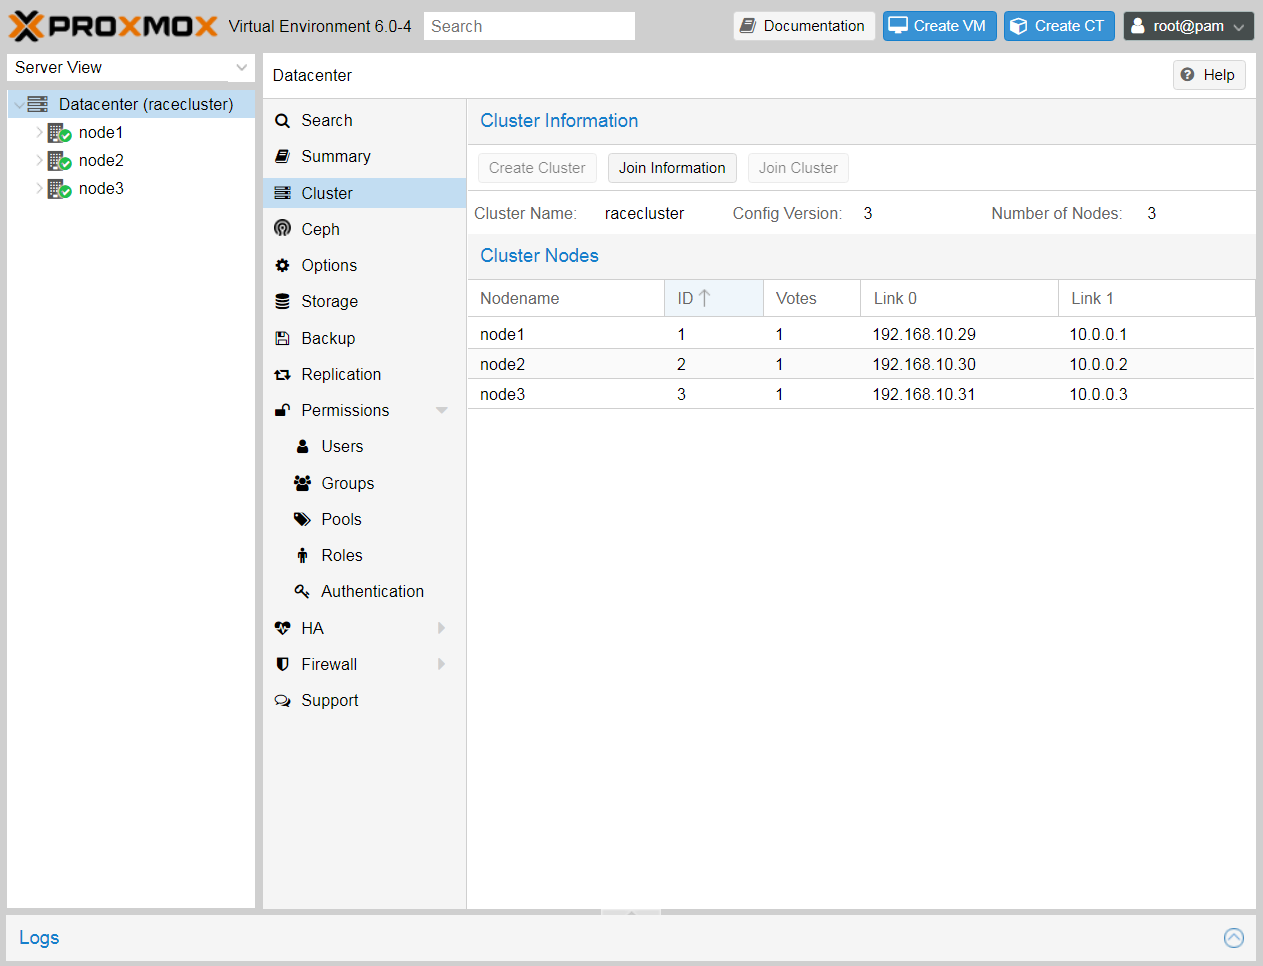
Task: Select the node1 row in Cluster Nodes
Action: pyautogui.click(x=861, y=334)
